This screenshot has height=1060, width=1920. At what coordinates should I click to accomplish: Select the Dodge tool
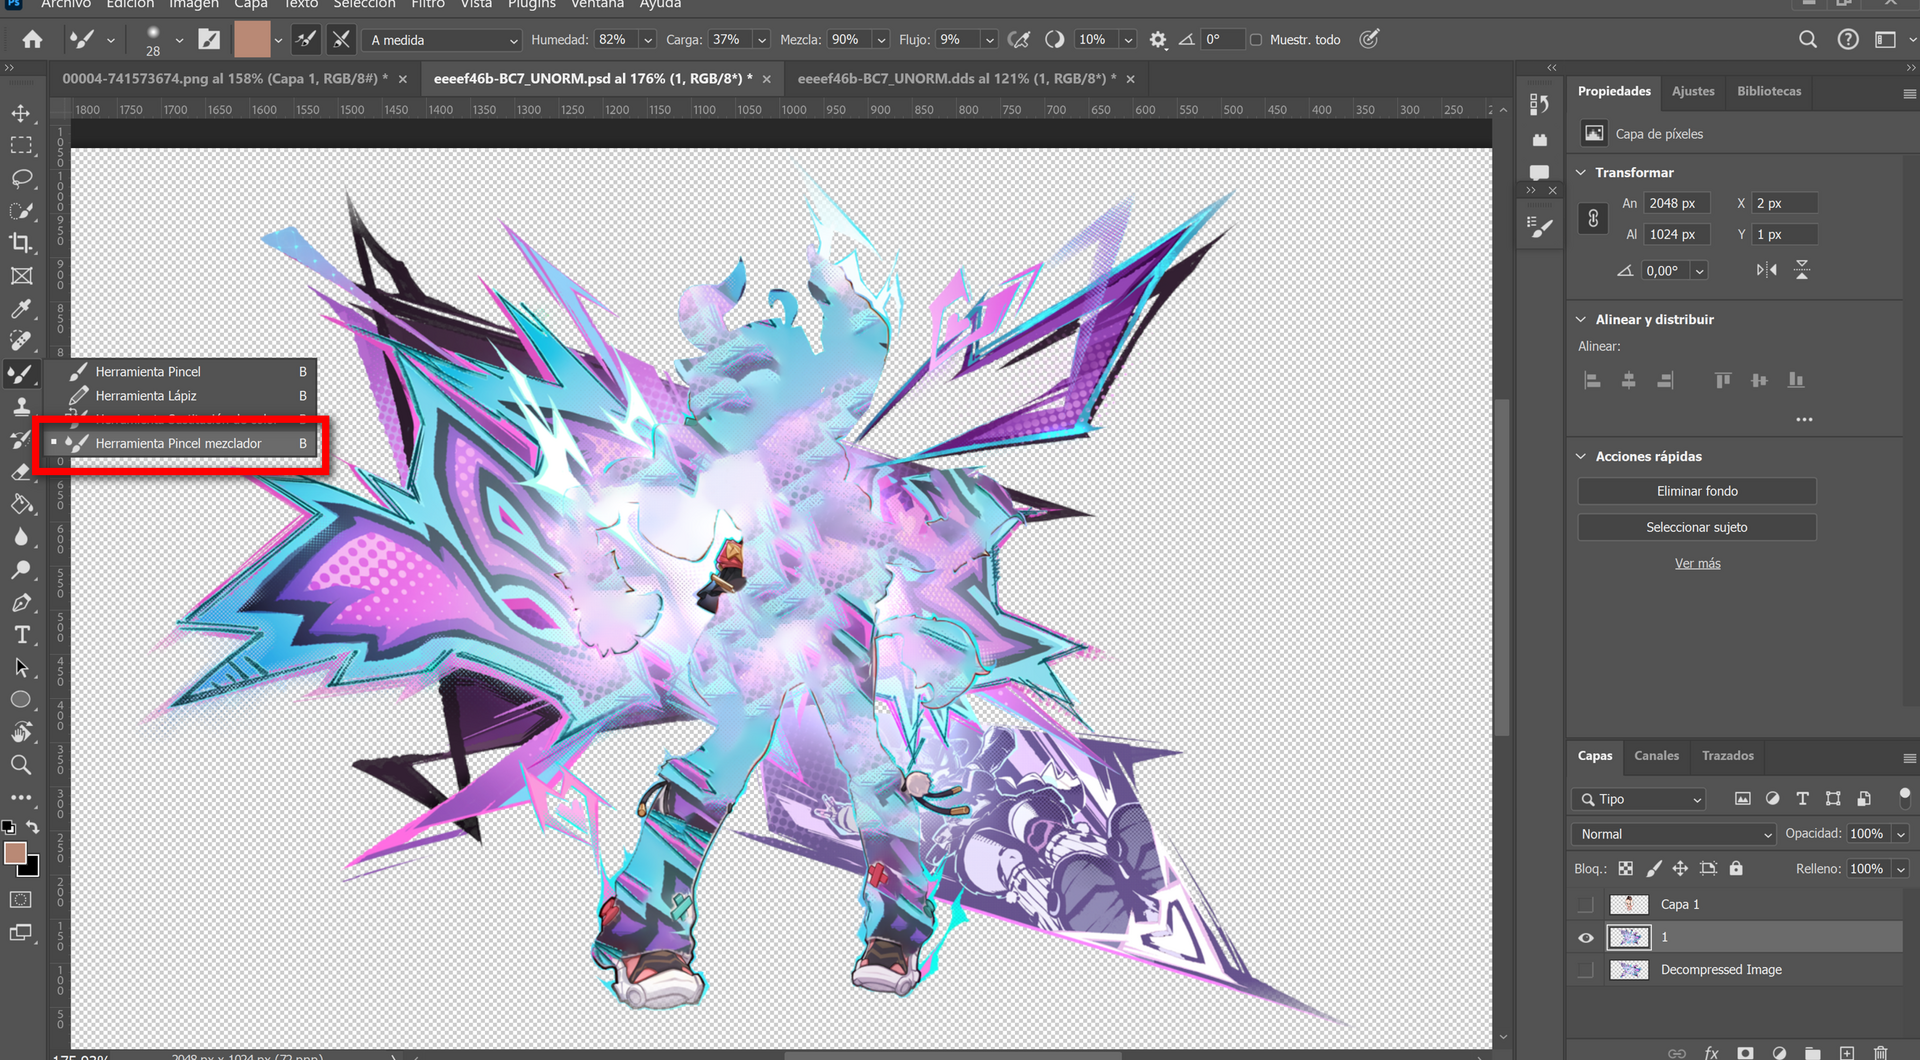(21, 570)
